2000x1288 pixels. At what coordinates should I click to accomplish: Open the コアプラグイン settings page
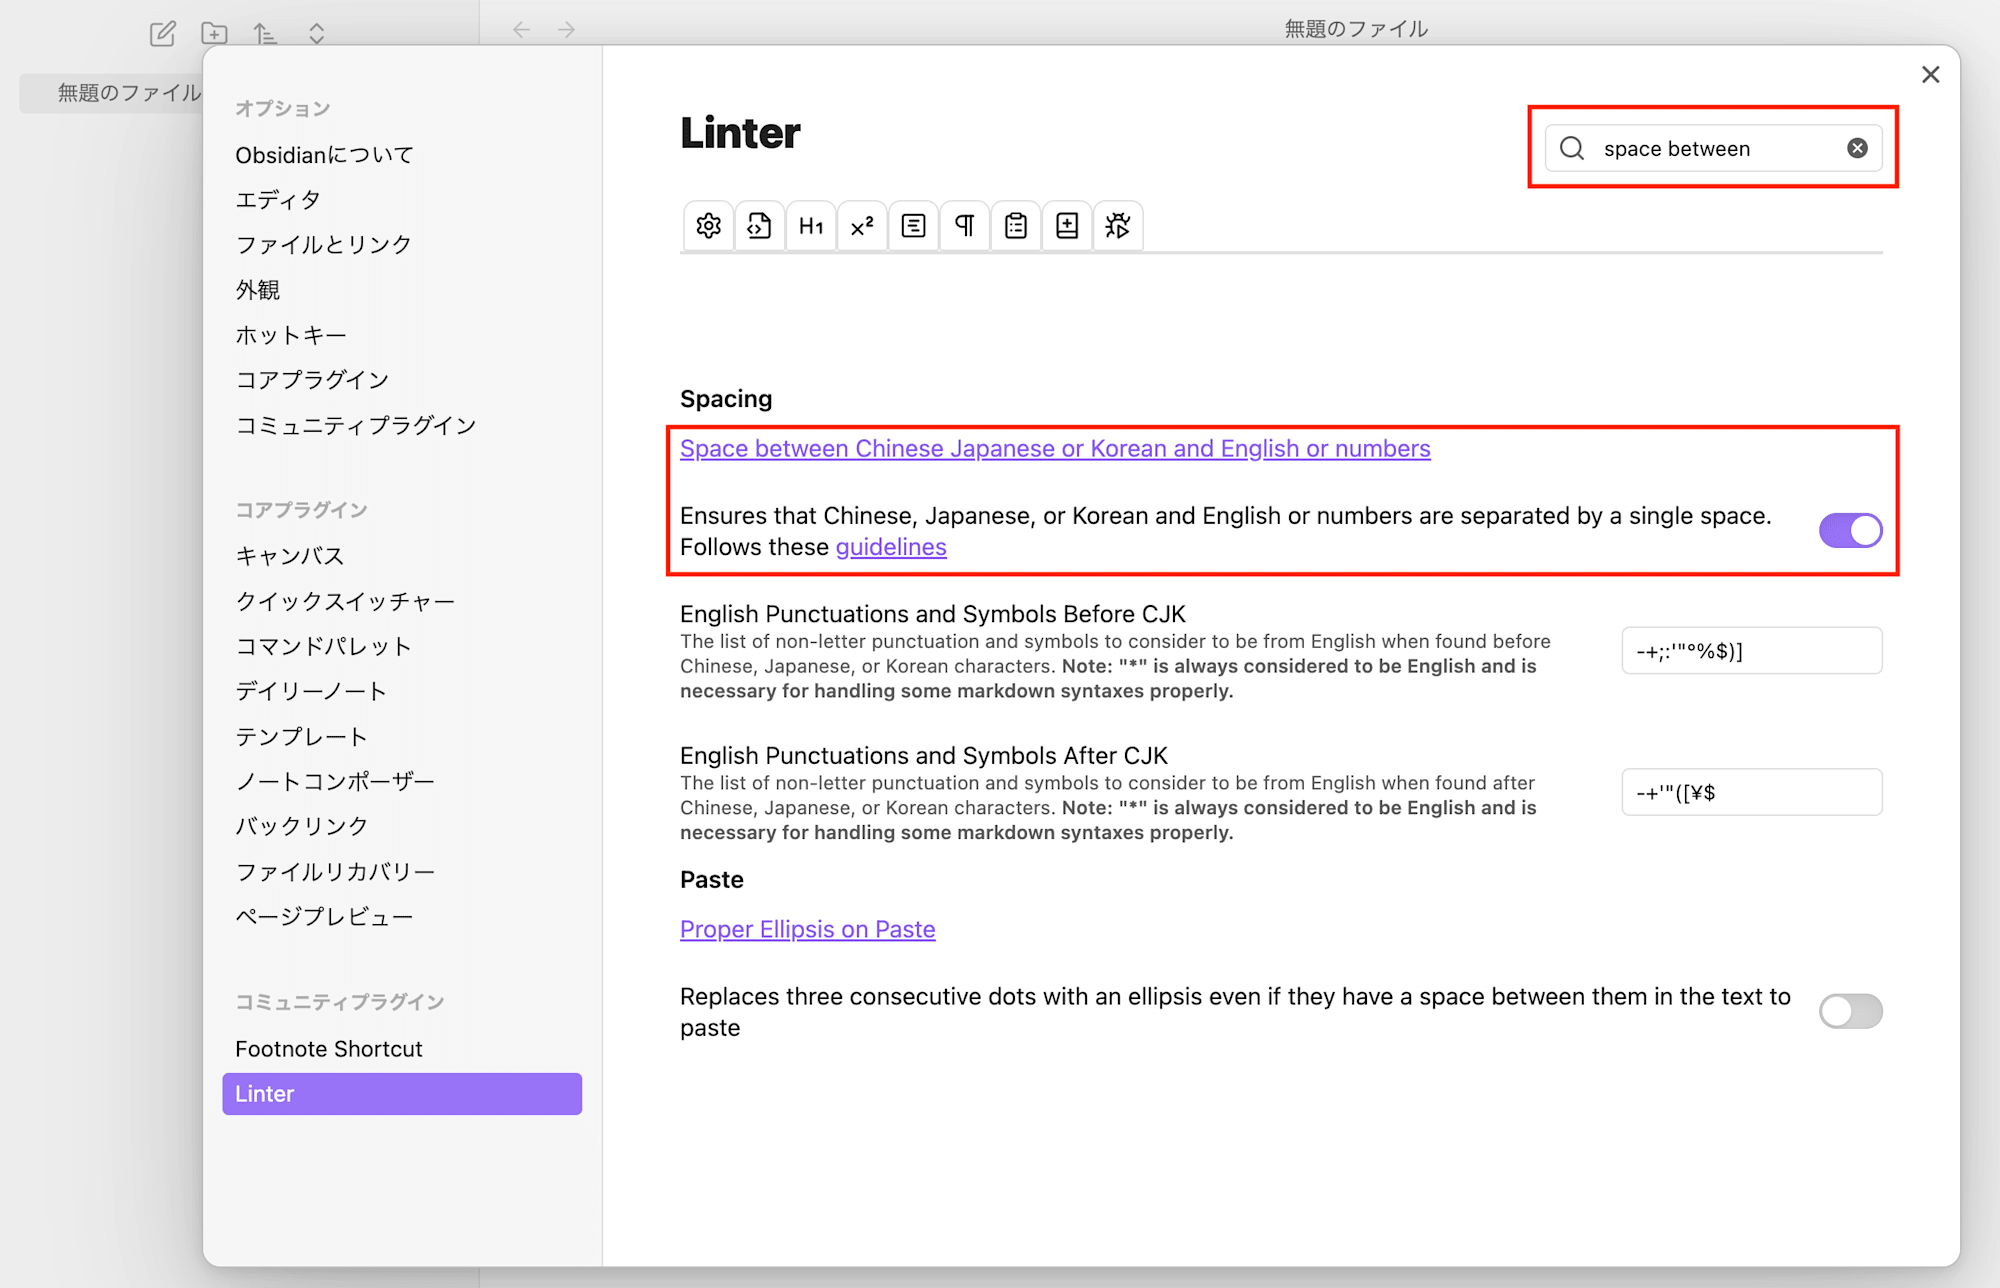(x=312, y=380)
